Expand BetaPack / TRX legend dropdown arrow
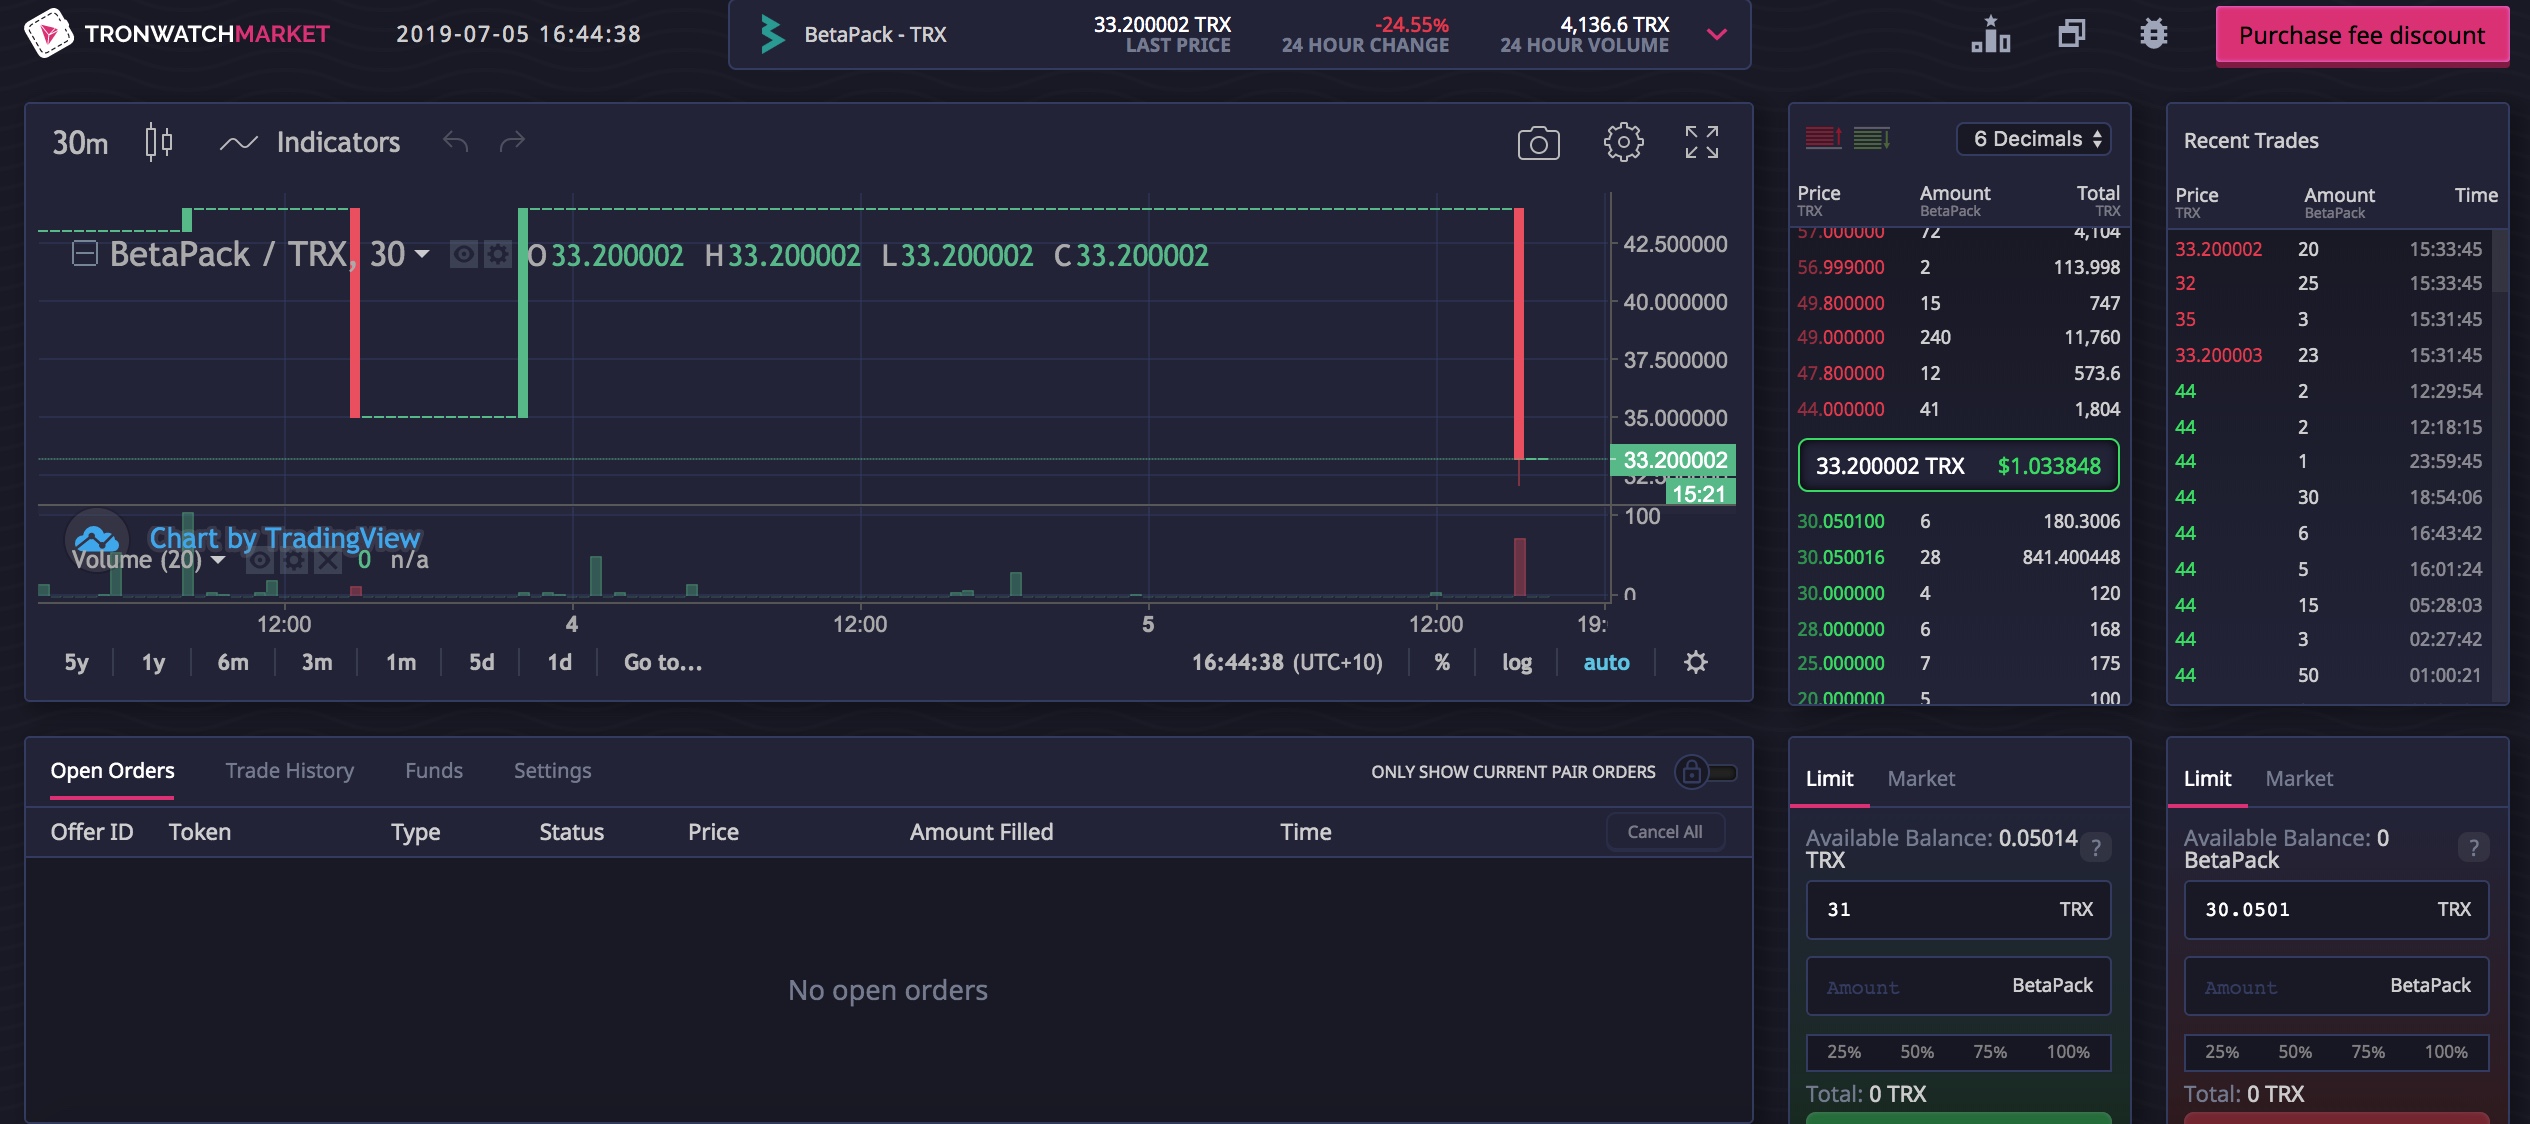 coord(422,254)
